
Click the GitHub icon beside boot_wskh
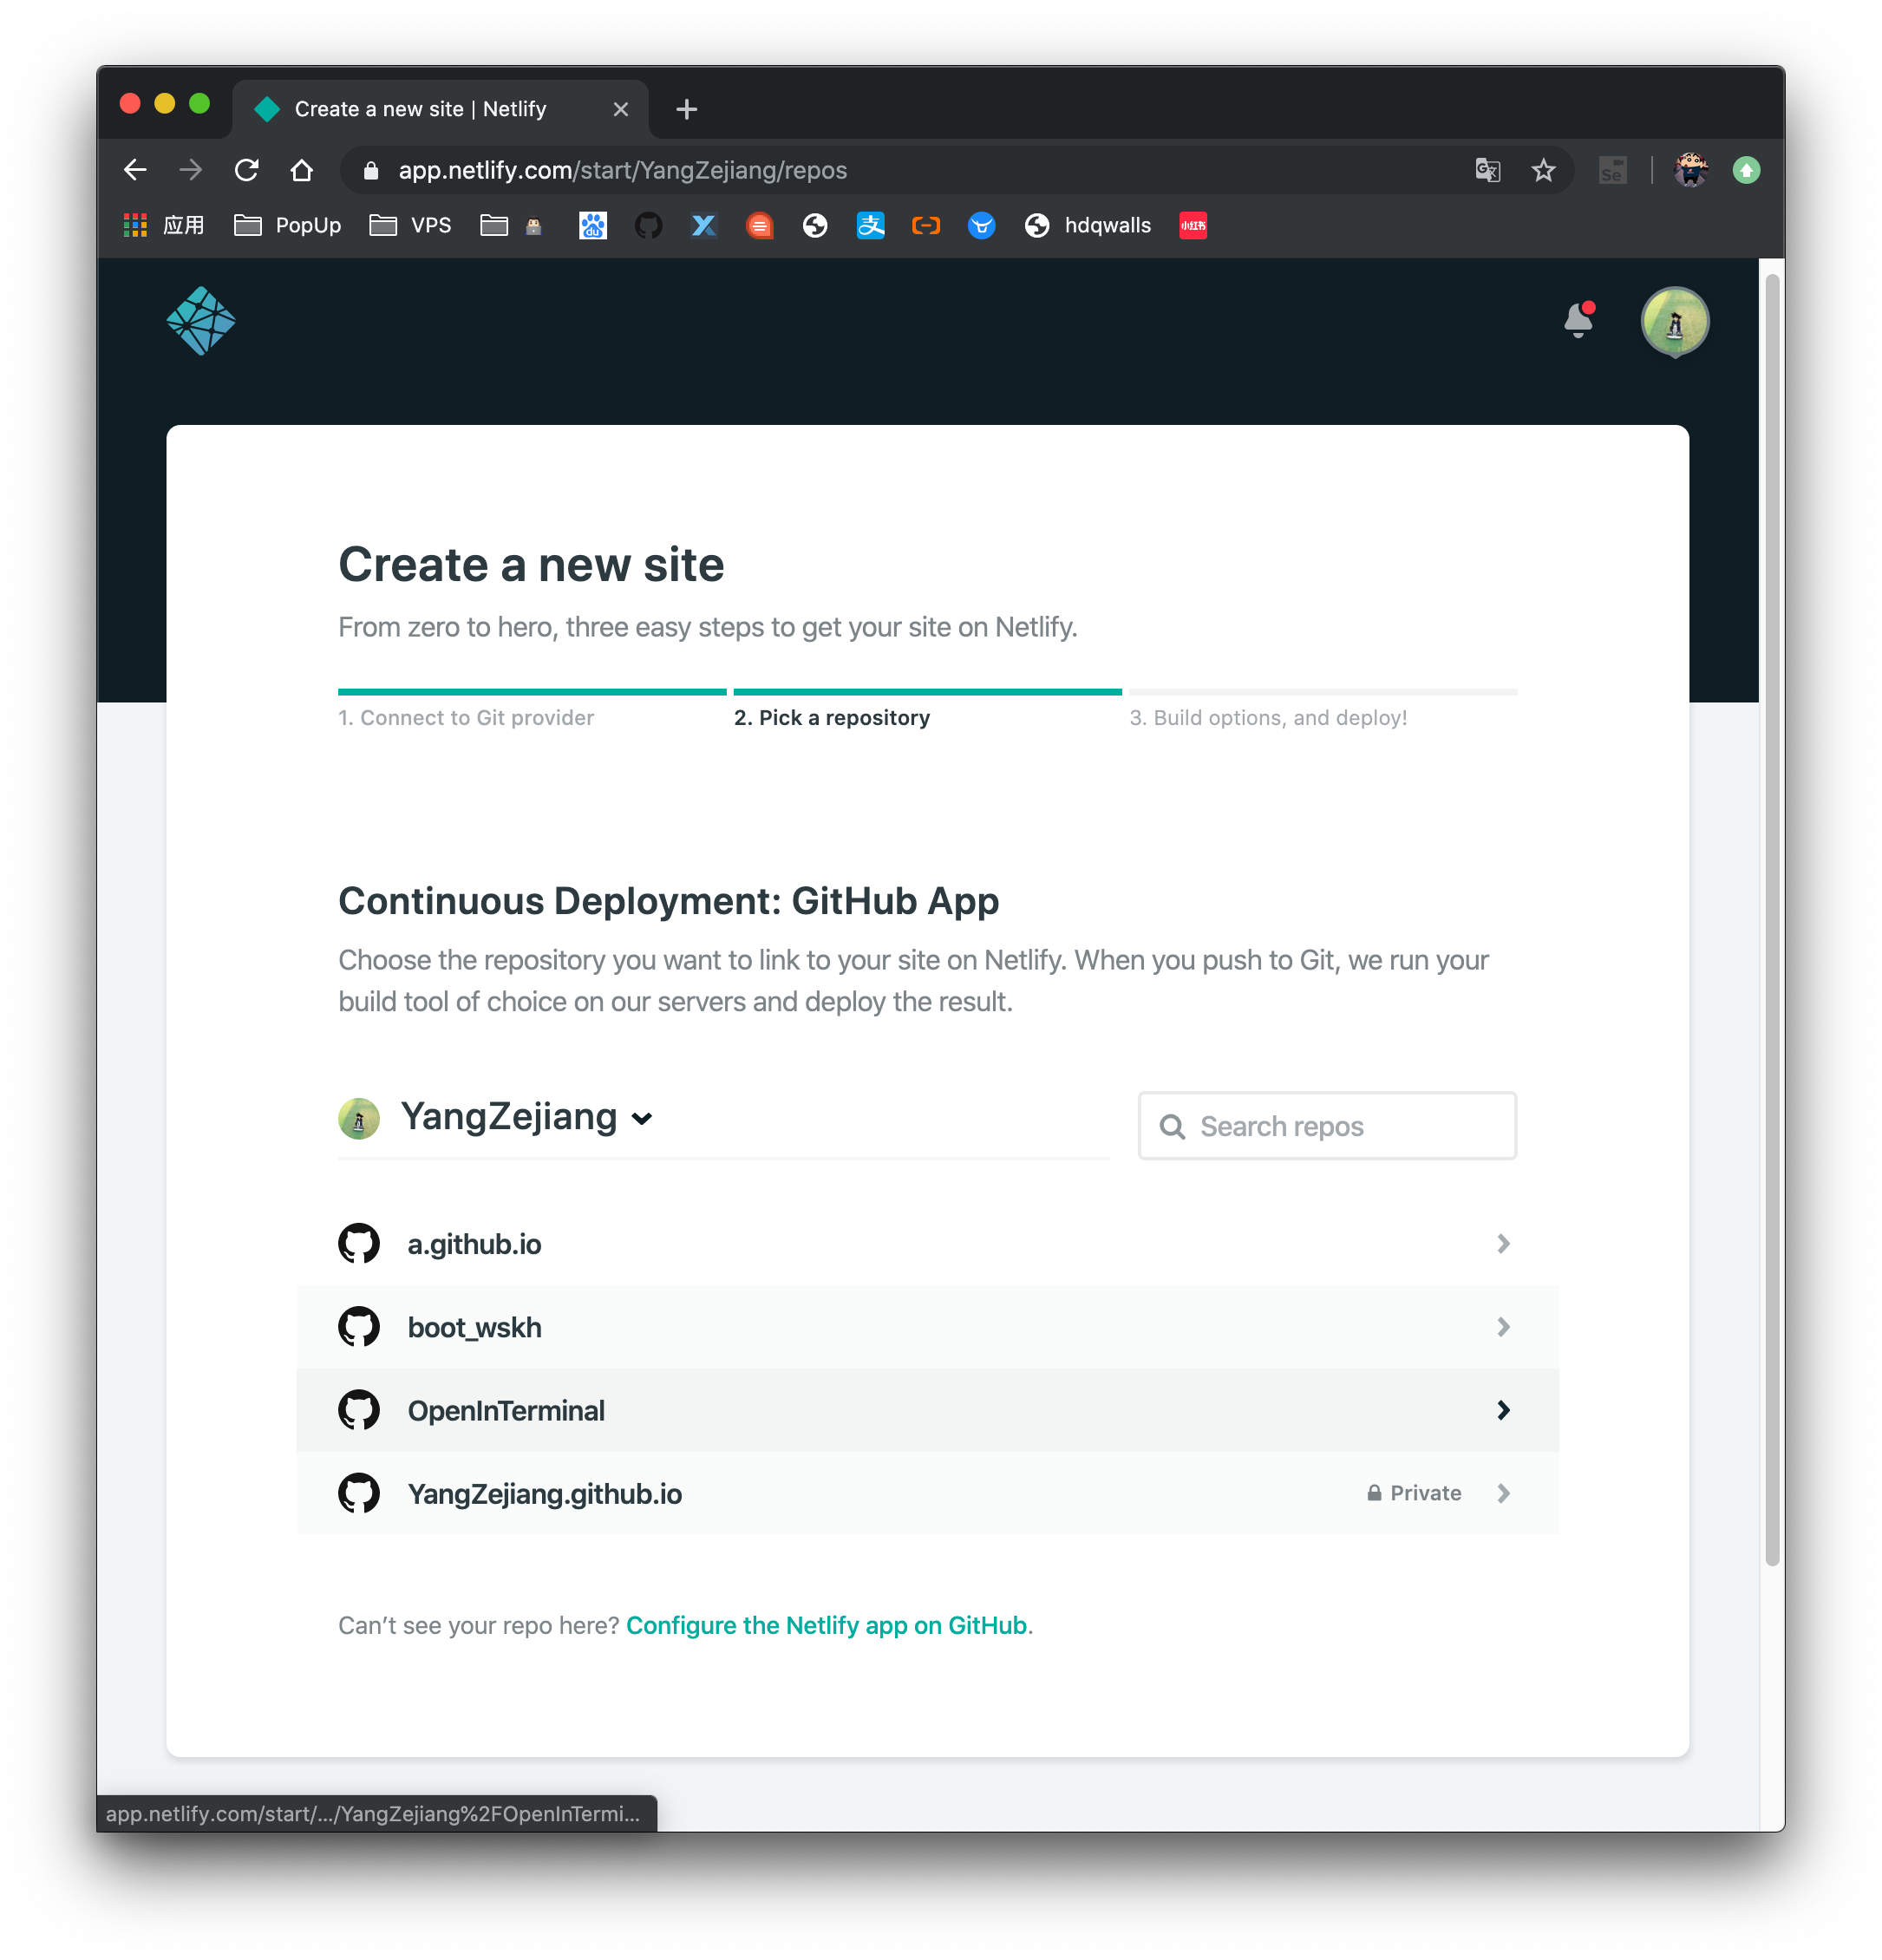coord(359,1326)
